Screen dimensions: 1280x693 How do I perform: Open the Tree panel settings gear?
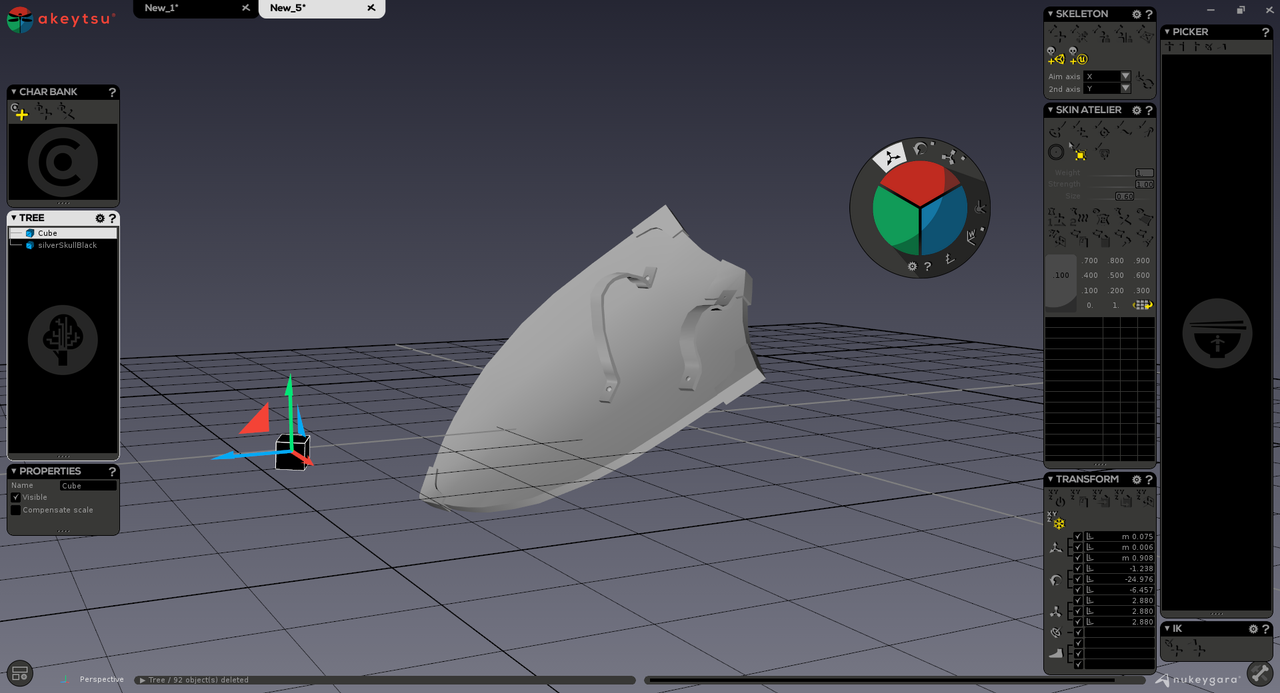coord(100,218)
